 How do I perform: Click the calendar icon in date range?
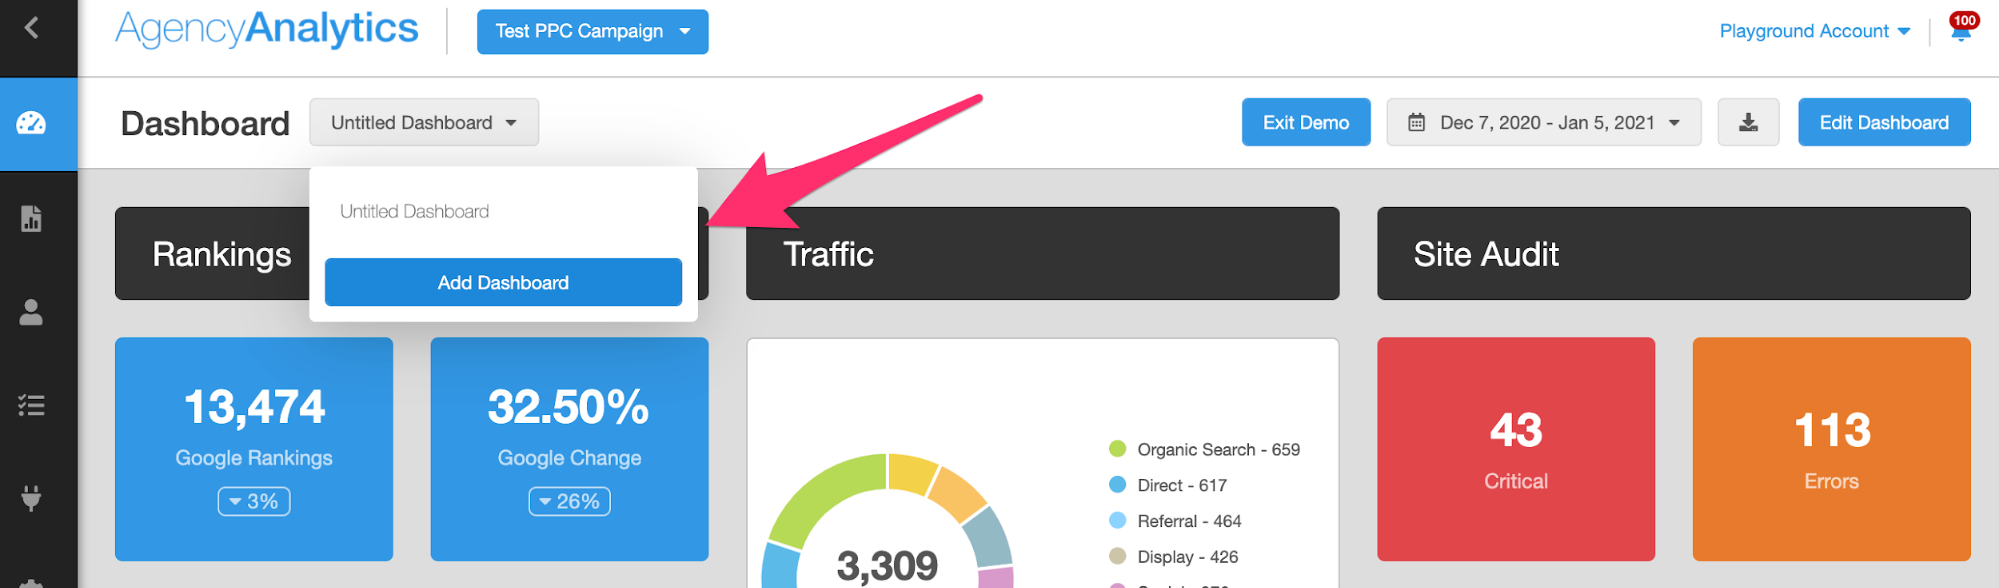click(x=1416, y=123)
